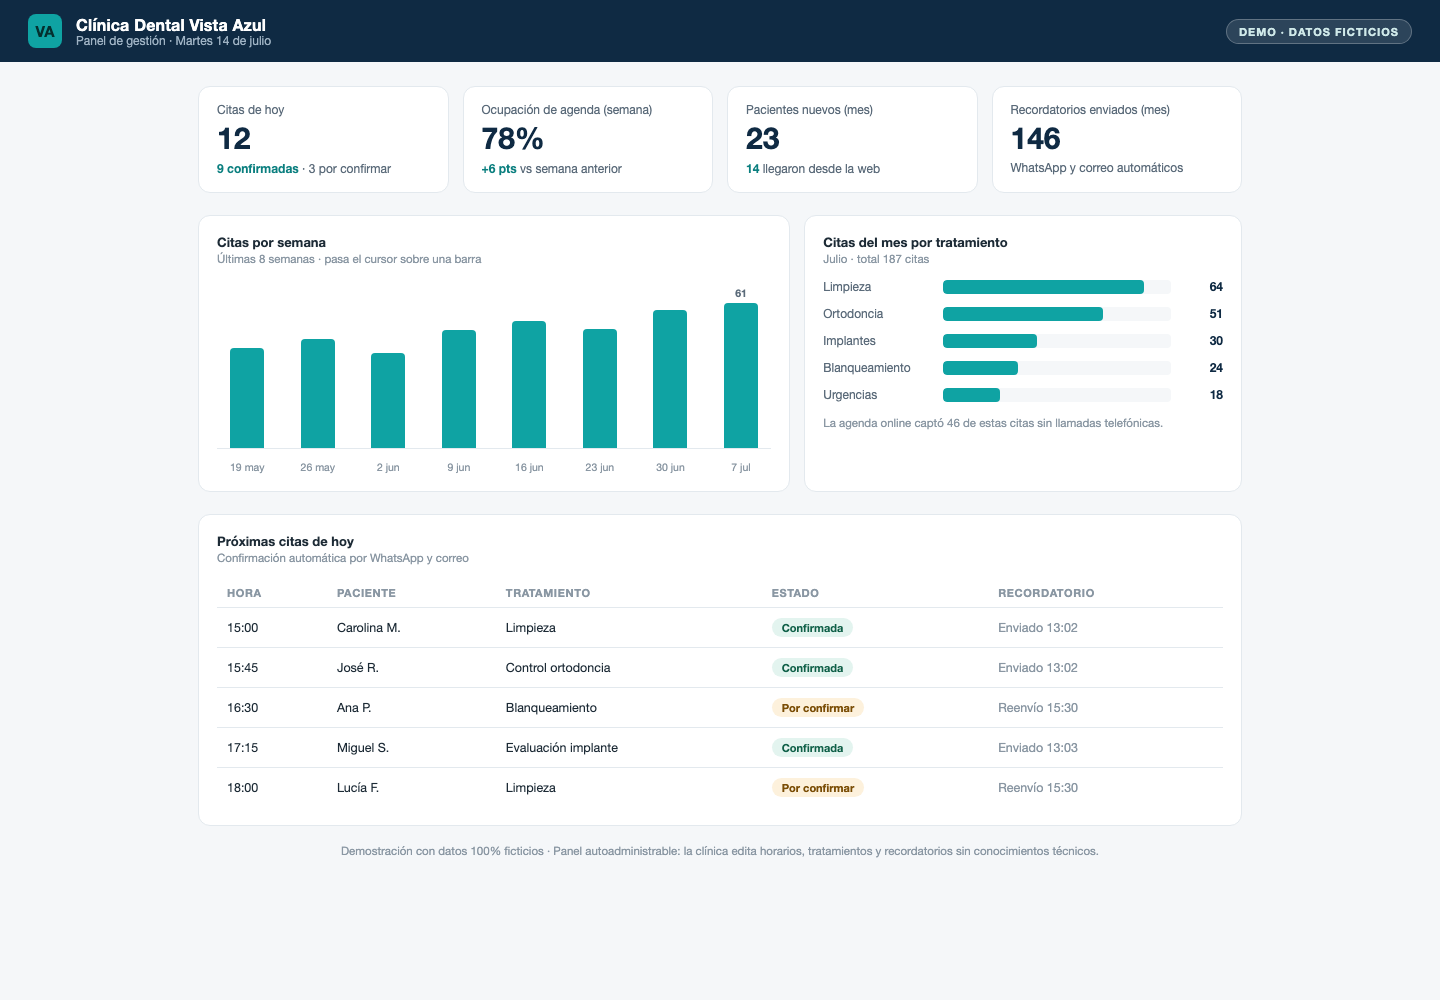Click the Ortodoncia treatment progress bar

[x=1057, y=314]
